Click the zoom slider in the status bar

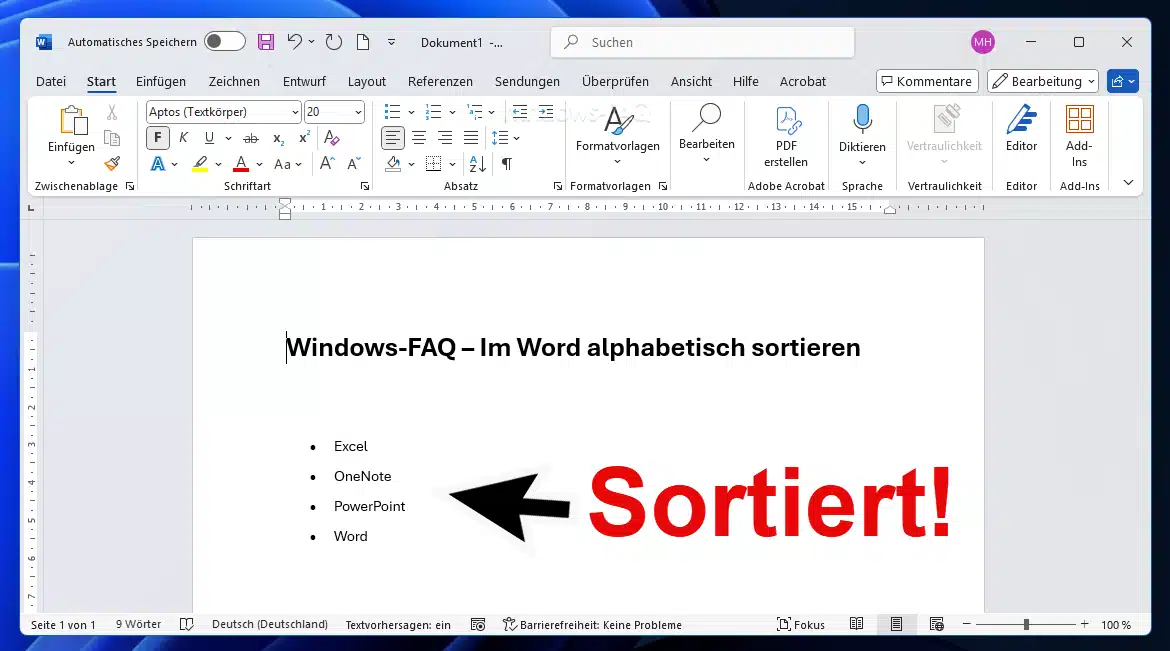coord(1026,625)
